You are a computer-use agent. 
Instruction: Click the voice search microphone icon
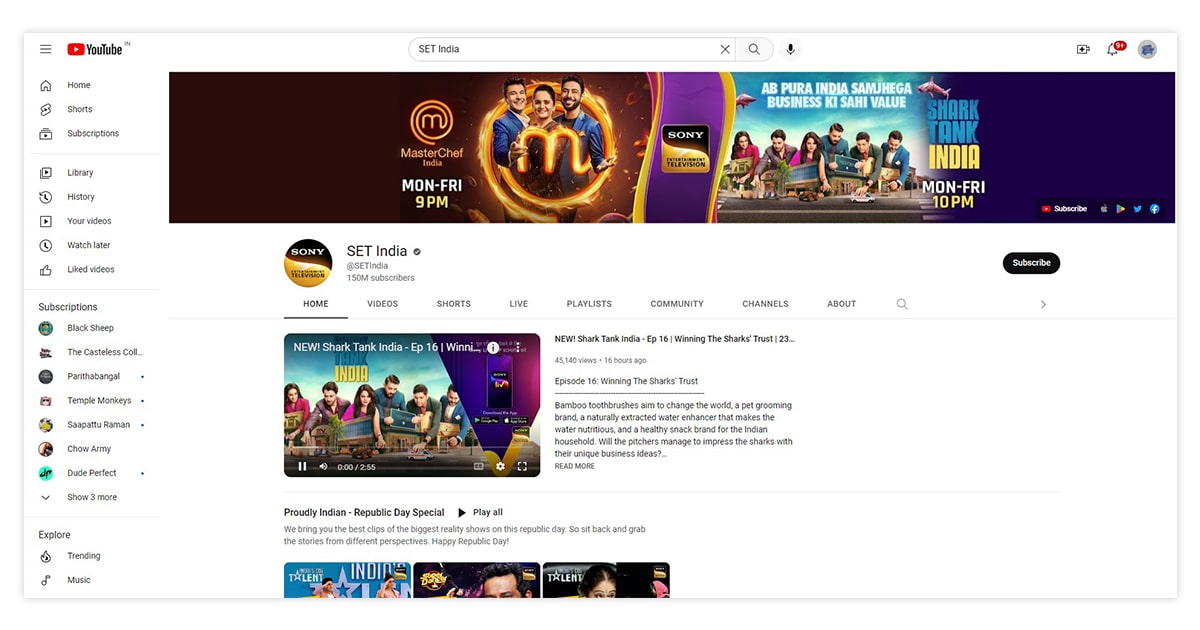tap(790, 49)
